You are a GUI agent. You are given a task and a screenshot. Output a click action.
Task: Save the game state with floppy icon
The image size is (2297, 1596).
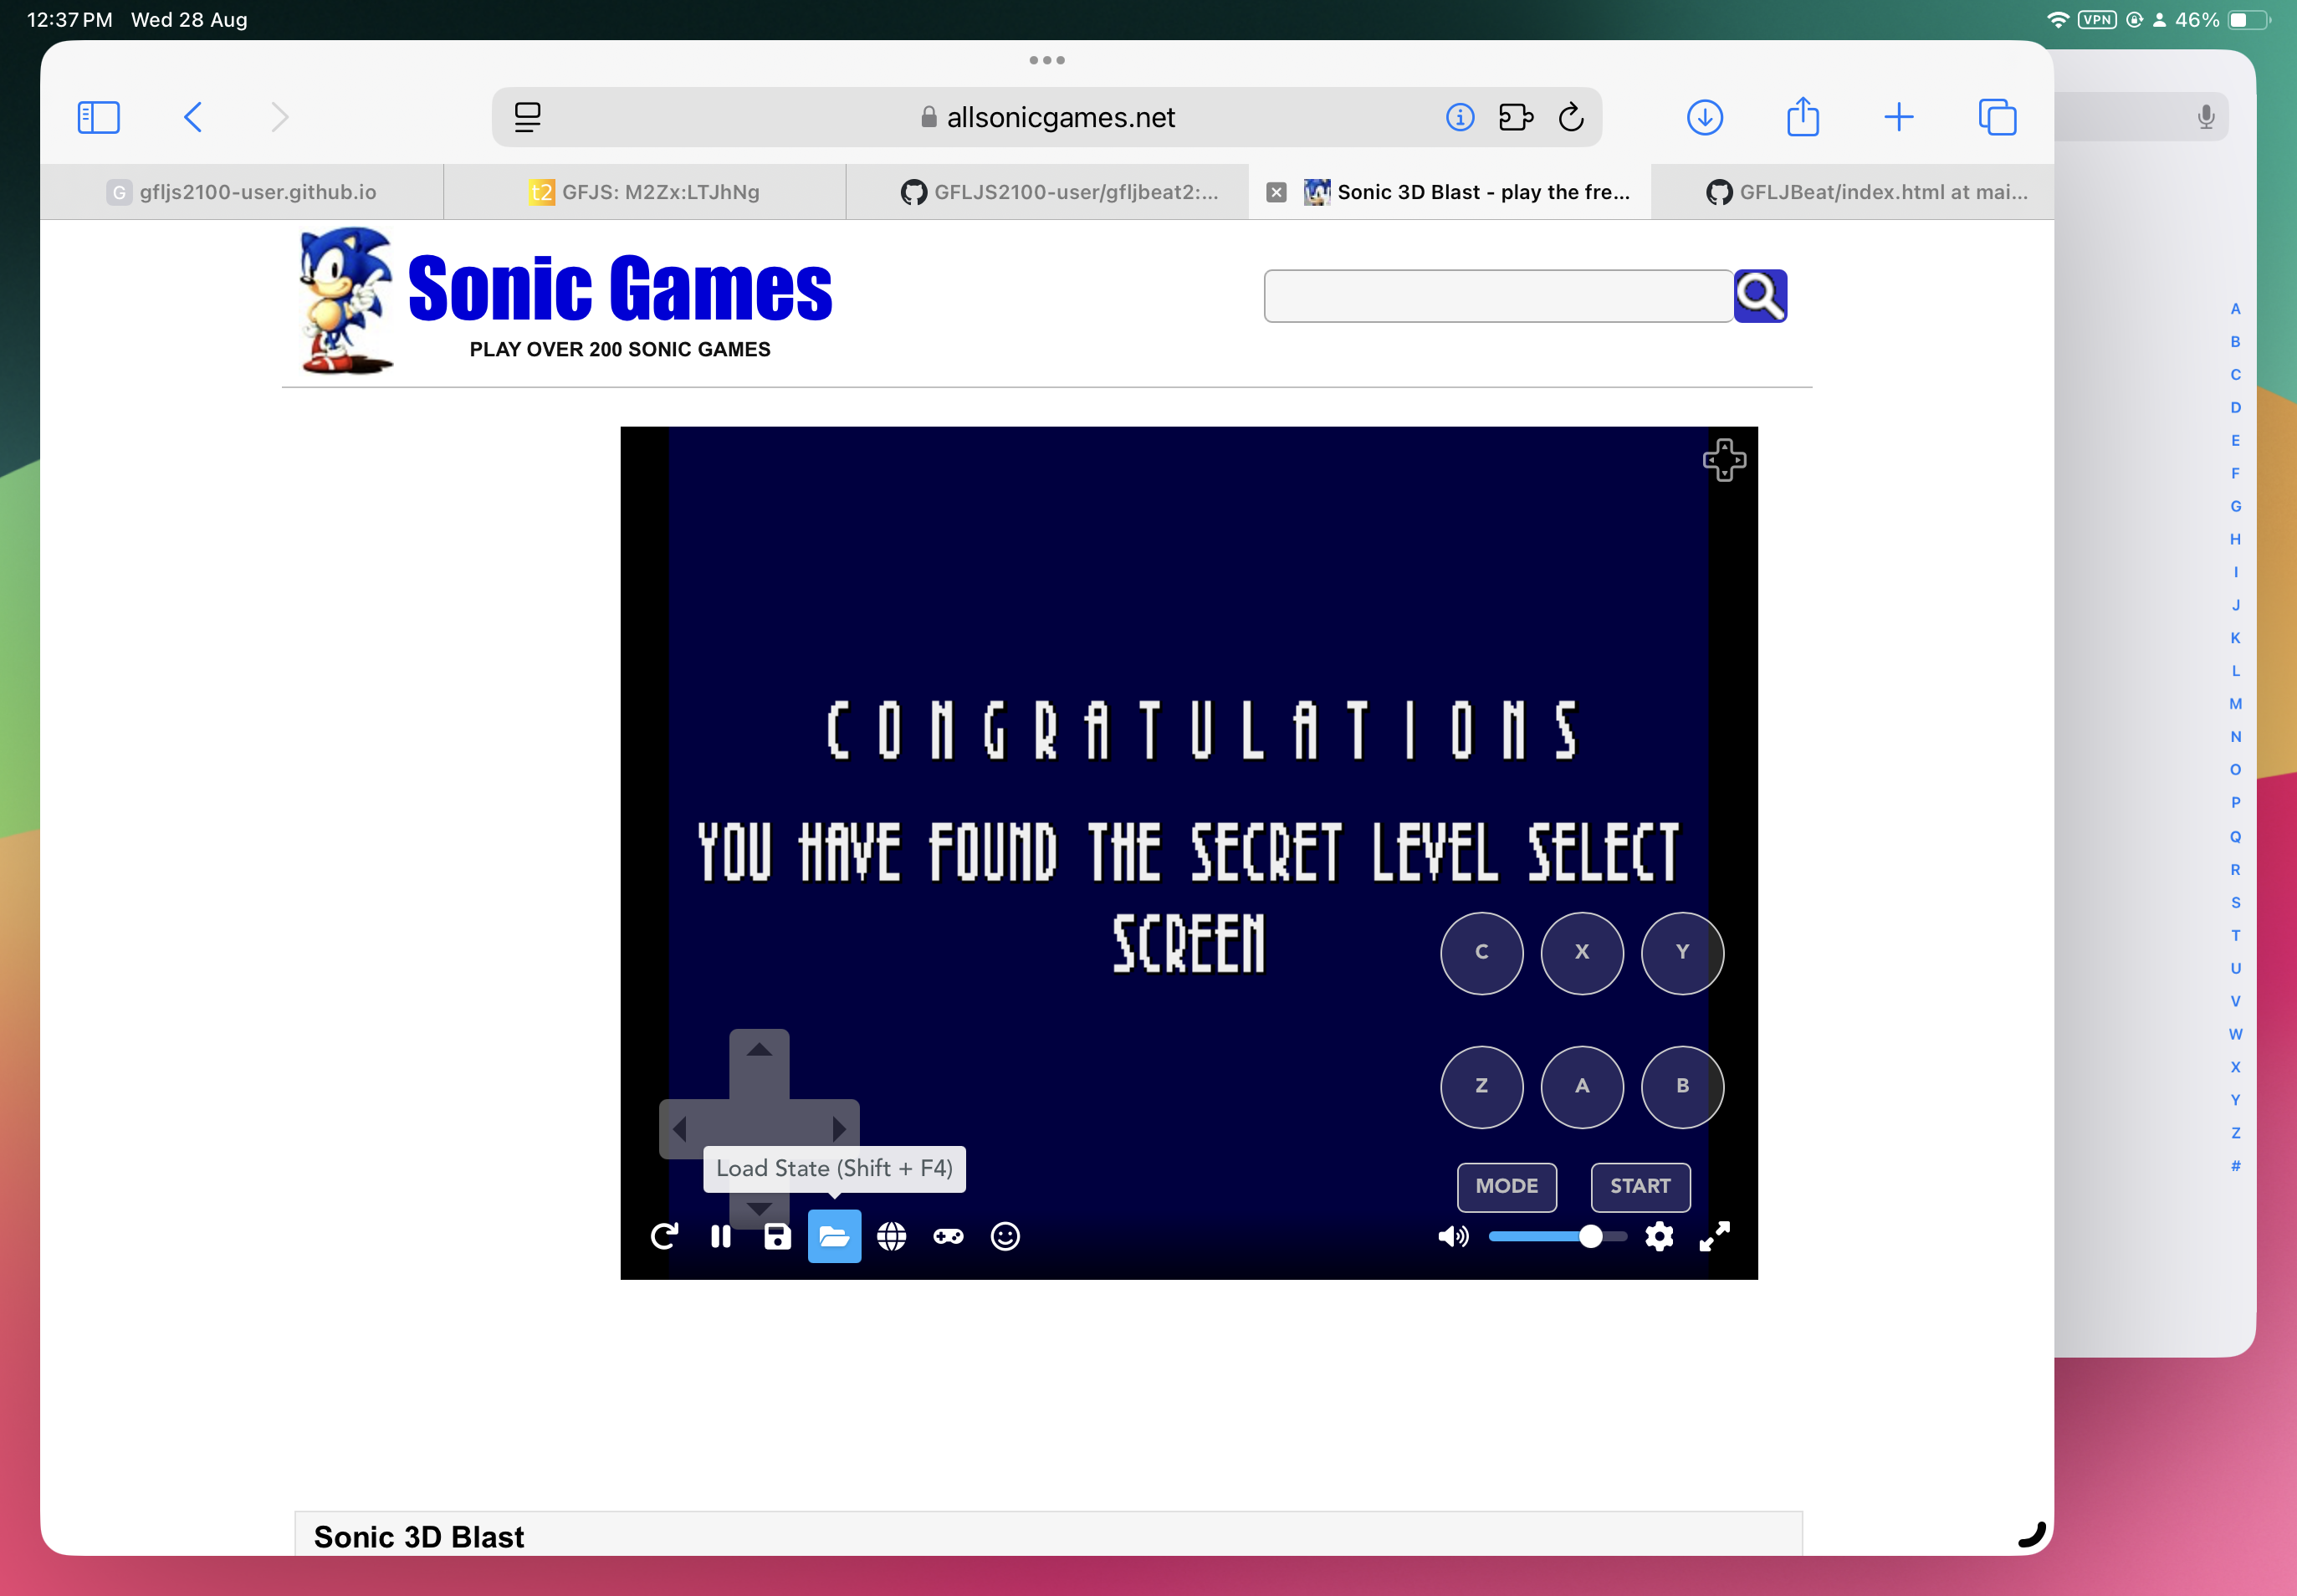(777, 1237)
